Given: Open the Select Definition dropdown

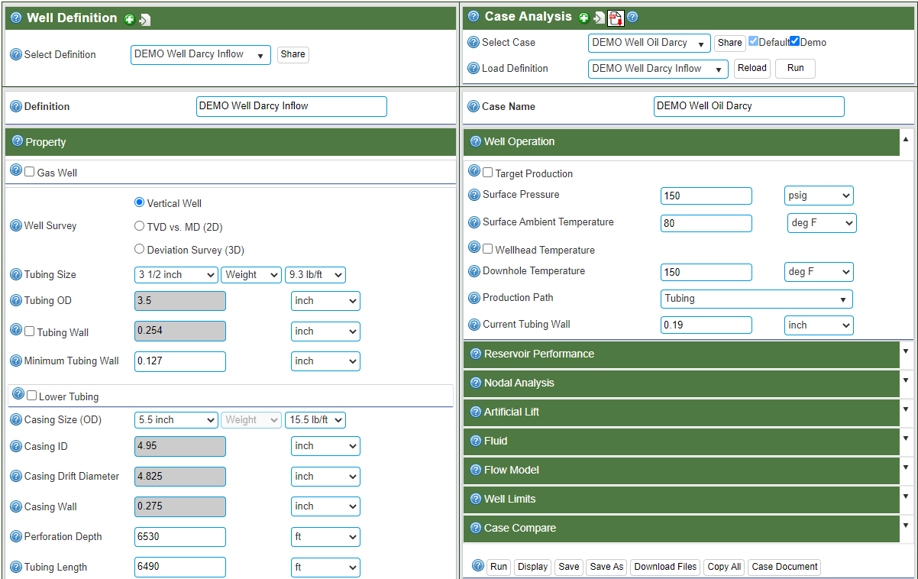Looking at the screenshot, I should [x=200, y=54].
